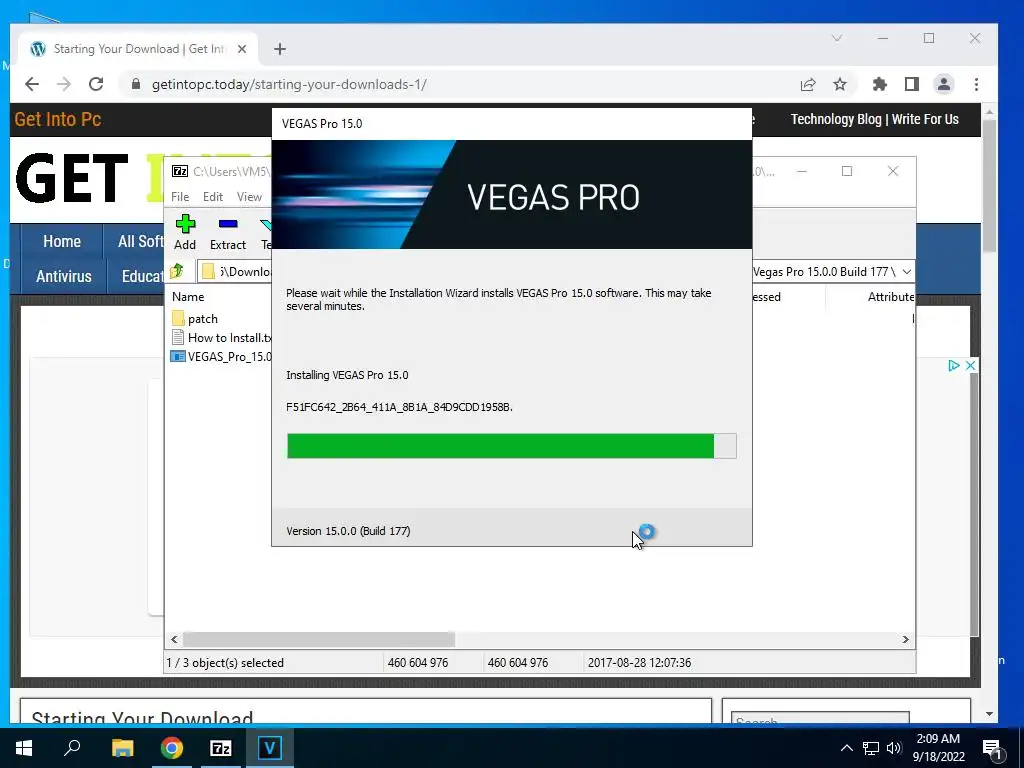This screenshot has width=1024, height=768.
Task: Maximize the 7-Zip window
Action: point(847,171)
